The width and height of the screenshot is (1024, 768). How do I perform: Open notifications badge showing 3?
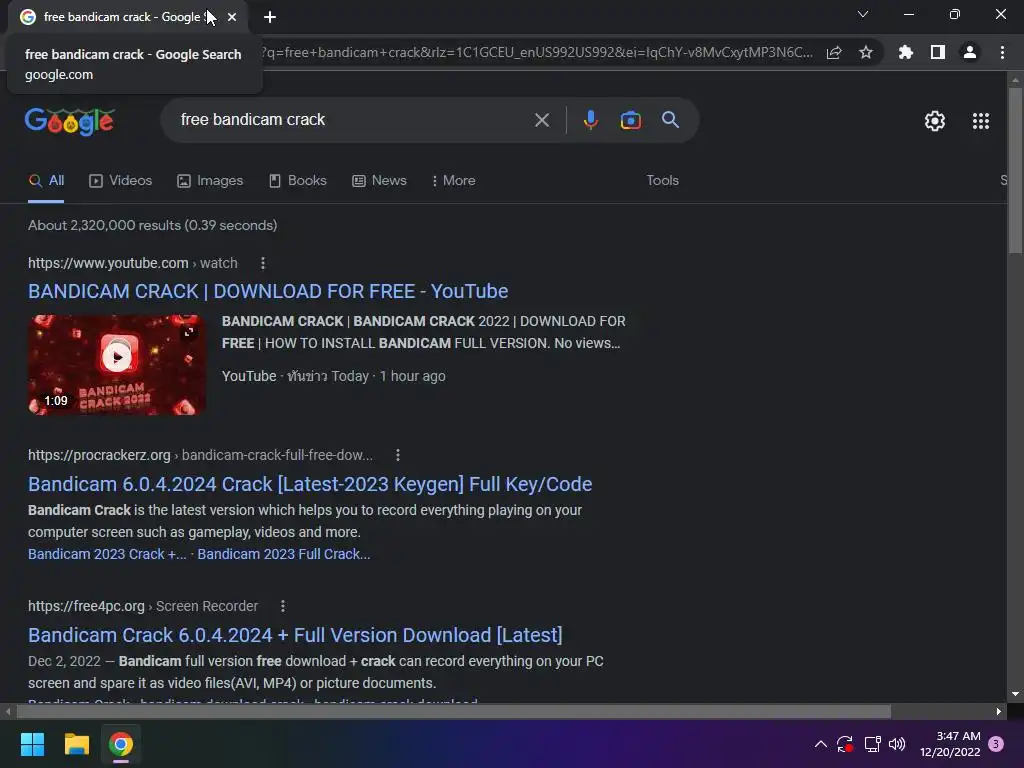point(995,744)
